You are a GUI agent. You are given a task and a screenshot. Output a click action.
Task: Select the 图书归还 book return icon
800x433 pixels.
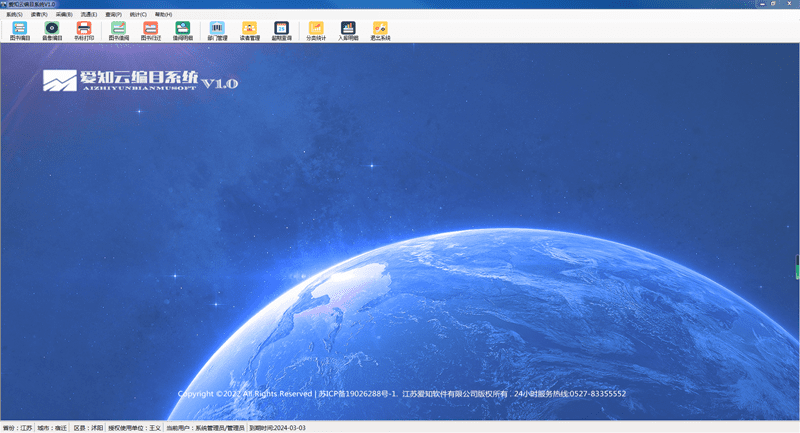(151, 30)
